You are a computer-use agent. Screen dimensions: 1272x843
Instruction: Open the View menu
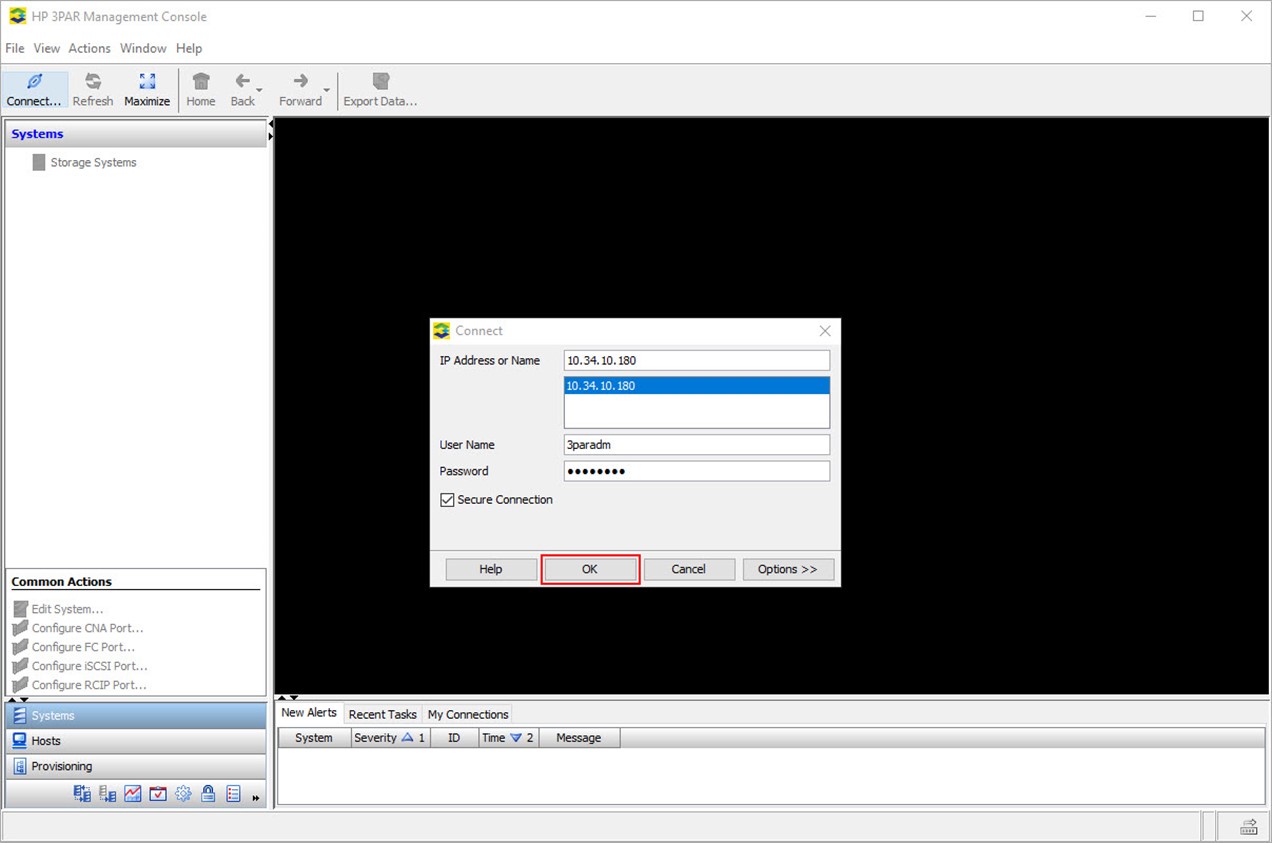[47, 48]
